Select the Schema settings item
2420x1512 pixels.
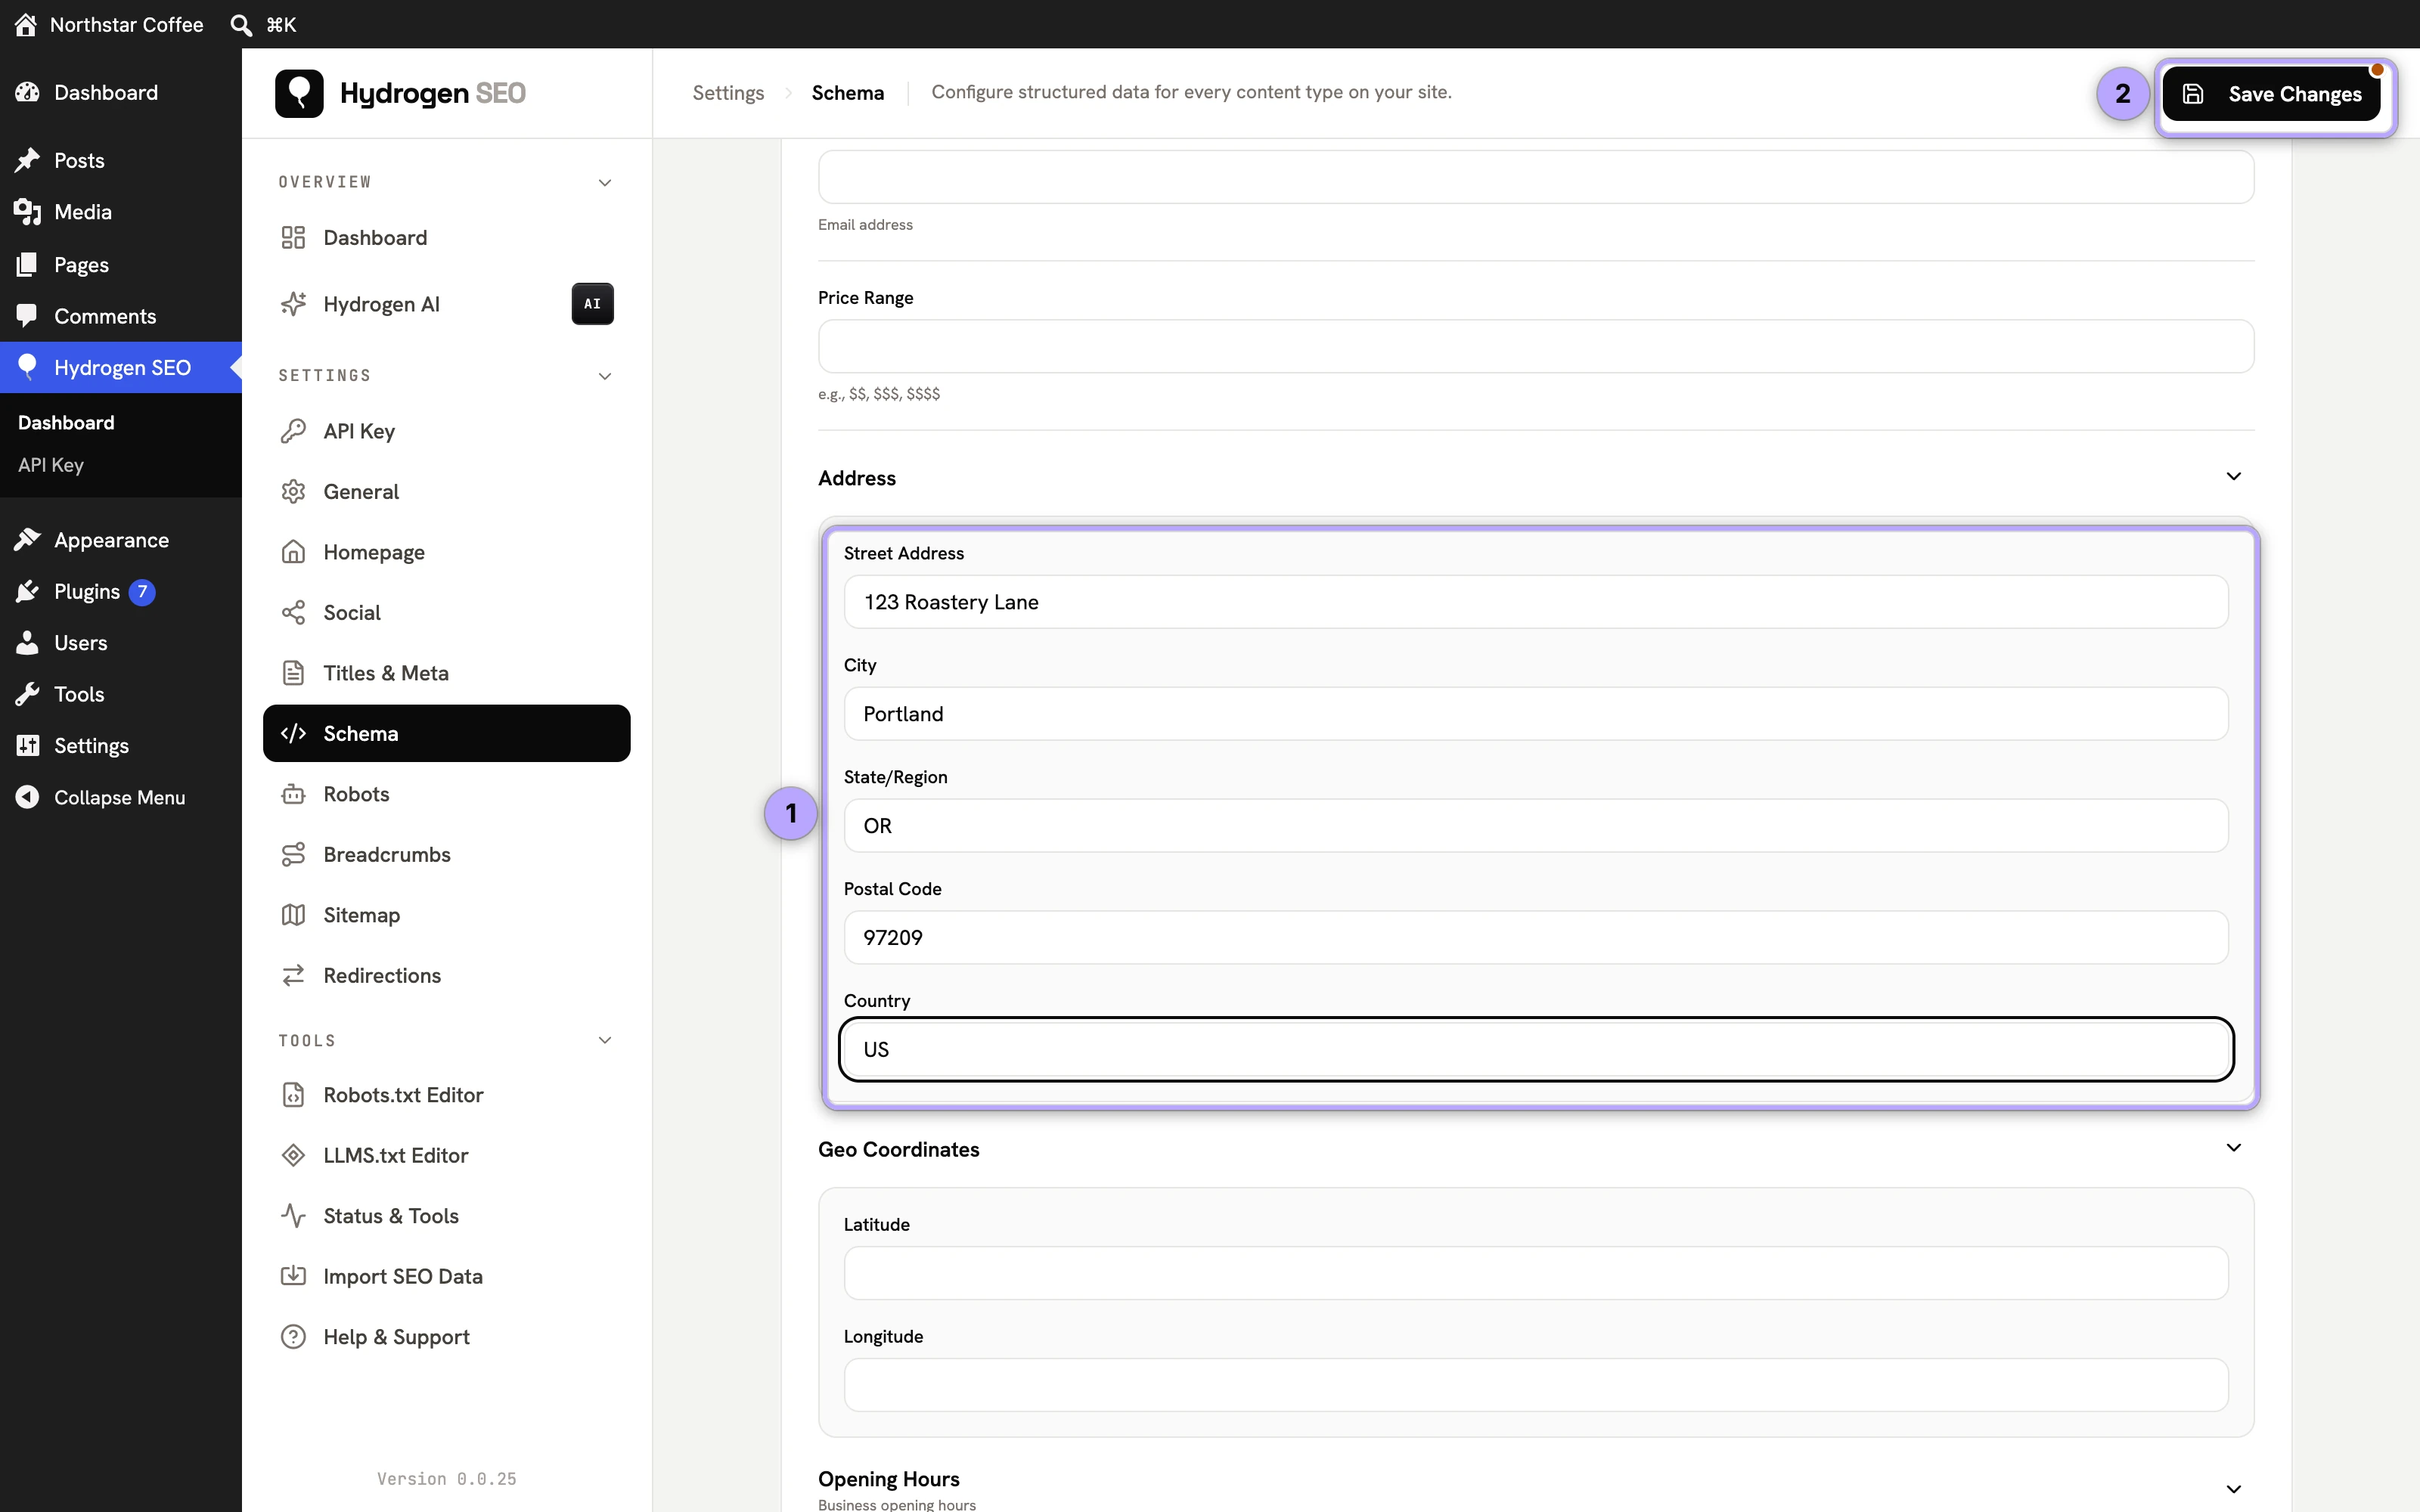(447, 734)
